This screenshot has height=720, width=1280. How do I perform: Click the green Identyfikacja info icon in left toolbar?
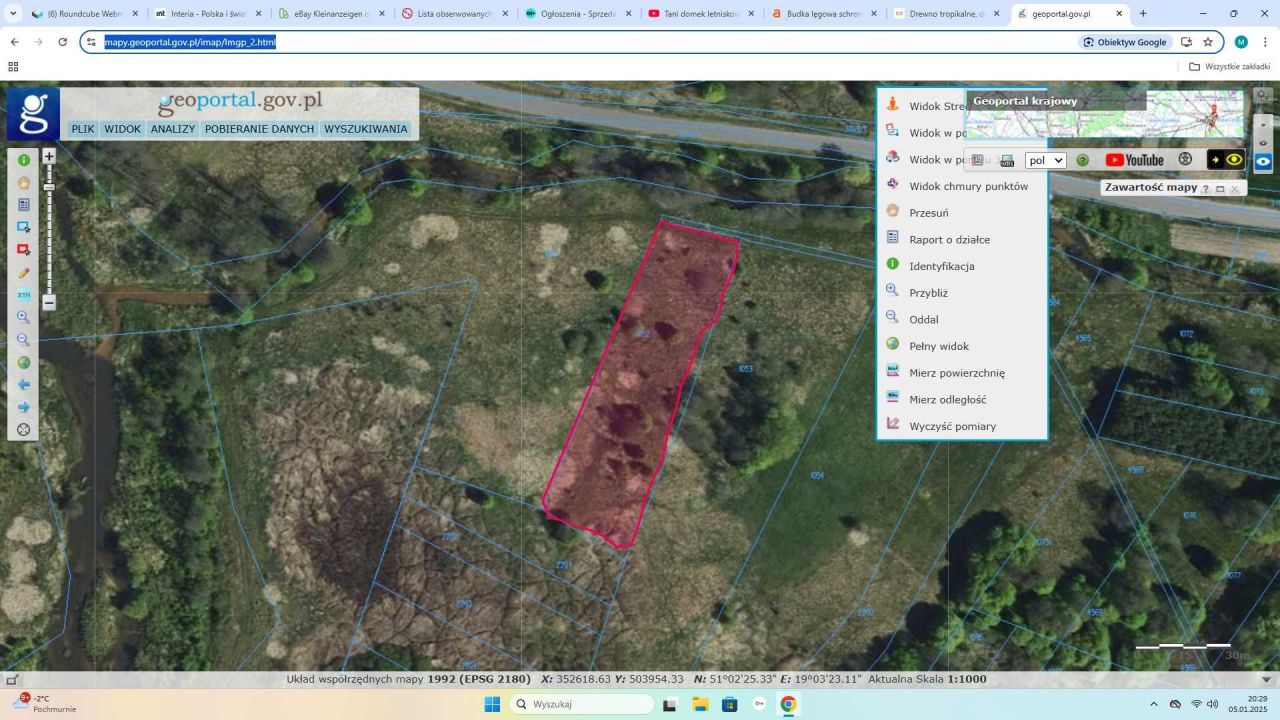tap(24, 160)
